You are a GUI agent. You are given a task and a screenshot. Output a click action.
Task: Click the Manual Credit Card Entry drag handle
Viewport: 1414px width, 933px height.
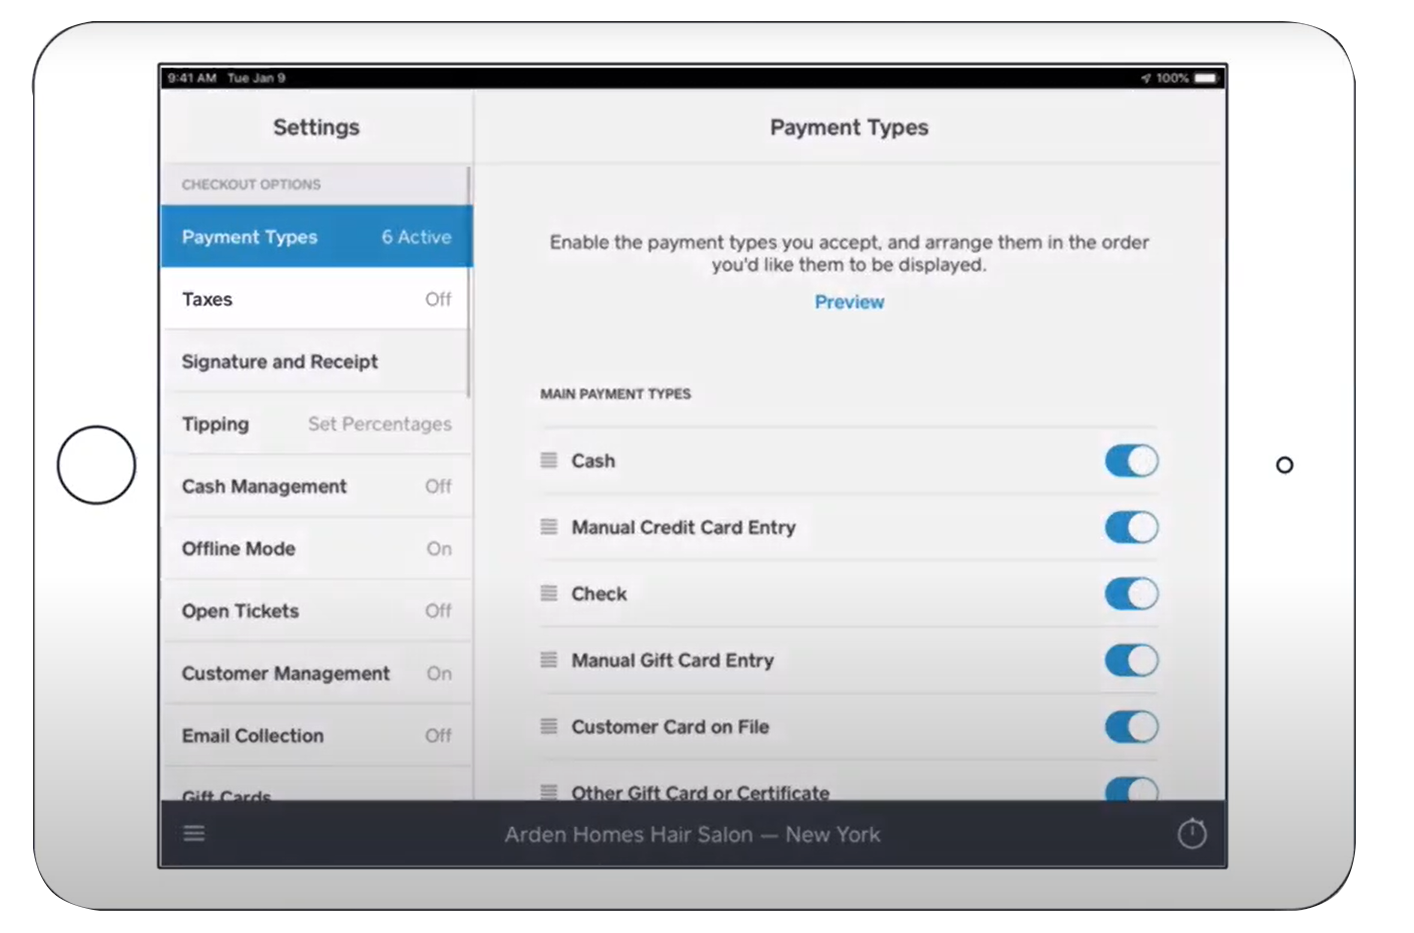[x=548, y=527]
